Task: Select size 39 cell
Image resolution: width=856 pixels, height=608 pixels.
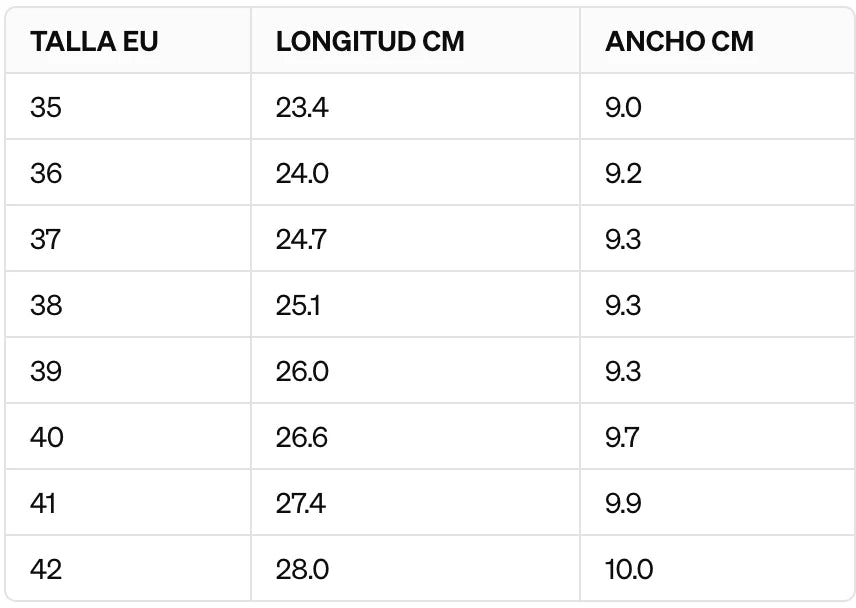Action: (46, 371)
